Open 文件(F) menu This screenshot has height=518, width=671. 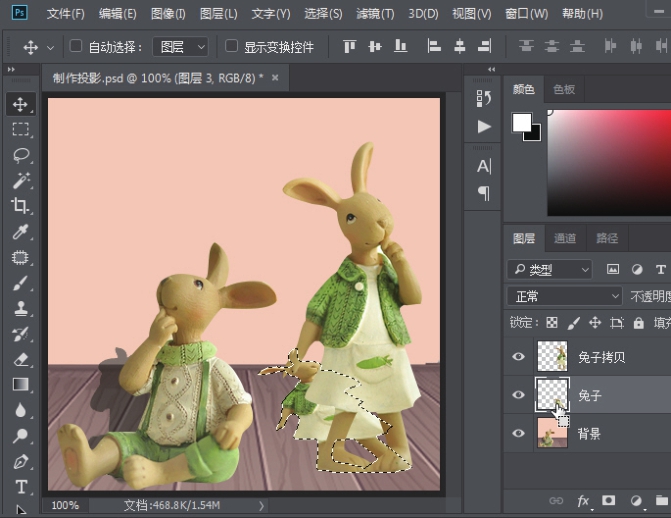pyautogui.click(x=65, y=14)
